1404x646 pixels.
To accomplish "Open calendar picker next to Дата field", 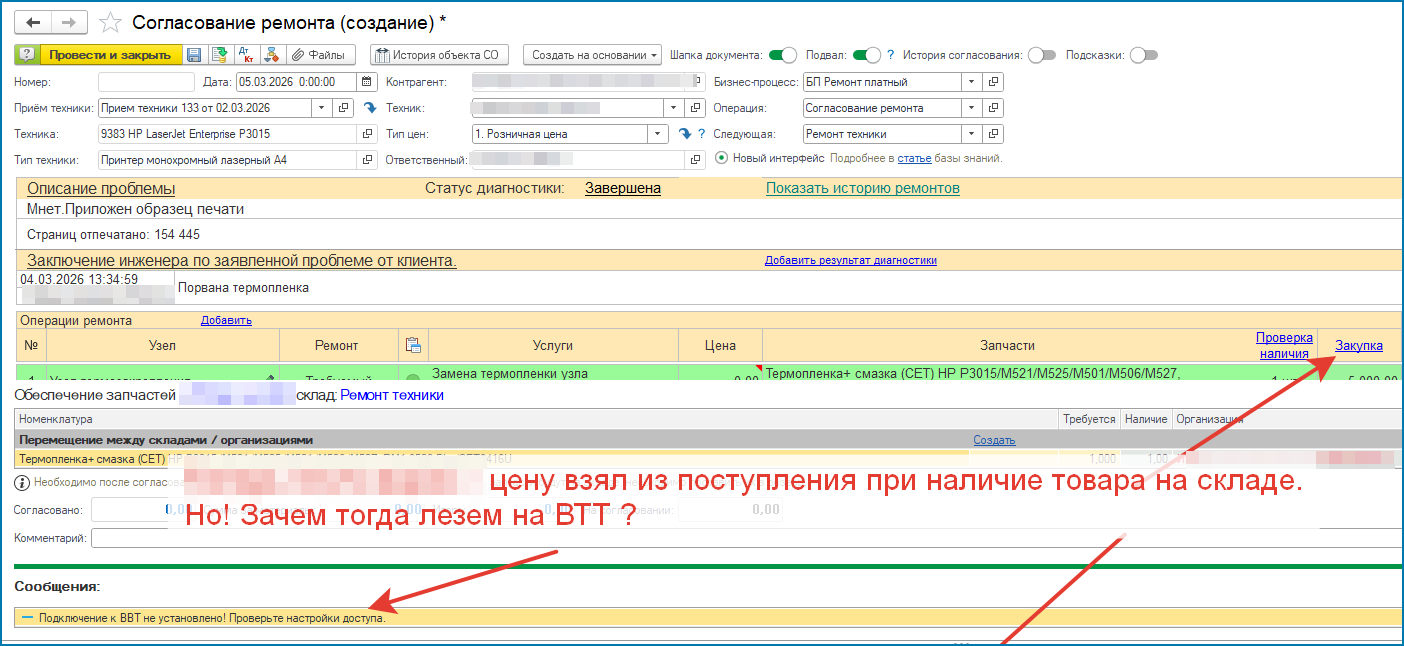I will 368,82.
